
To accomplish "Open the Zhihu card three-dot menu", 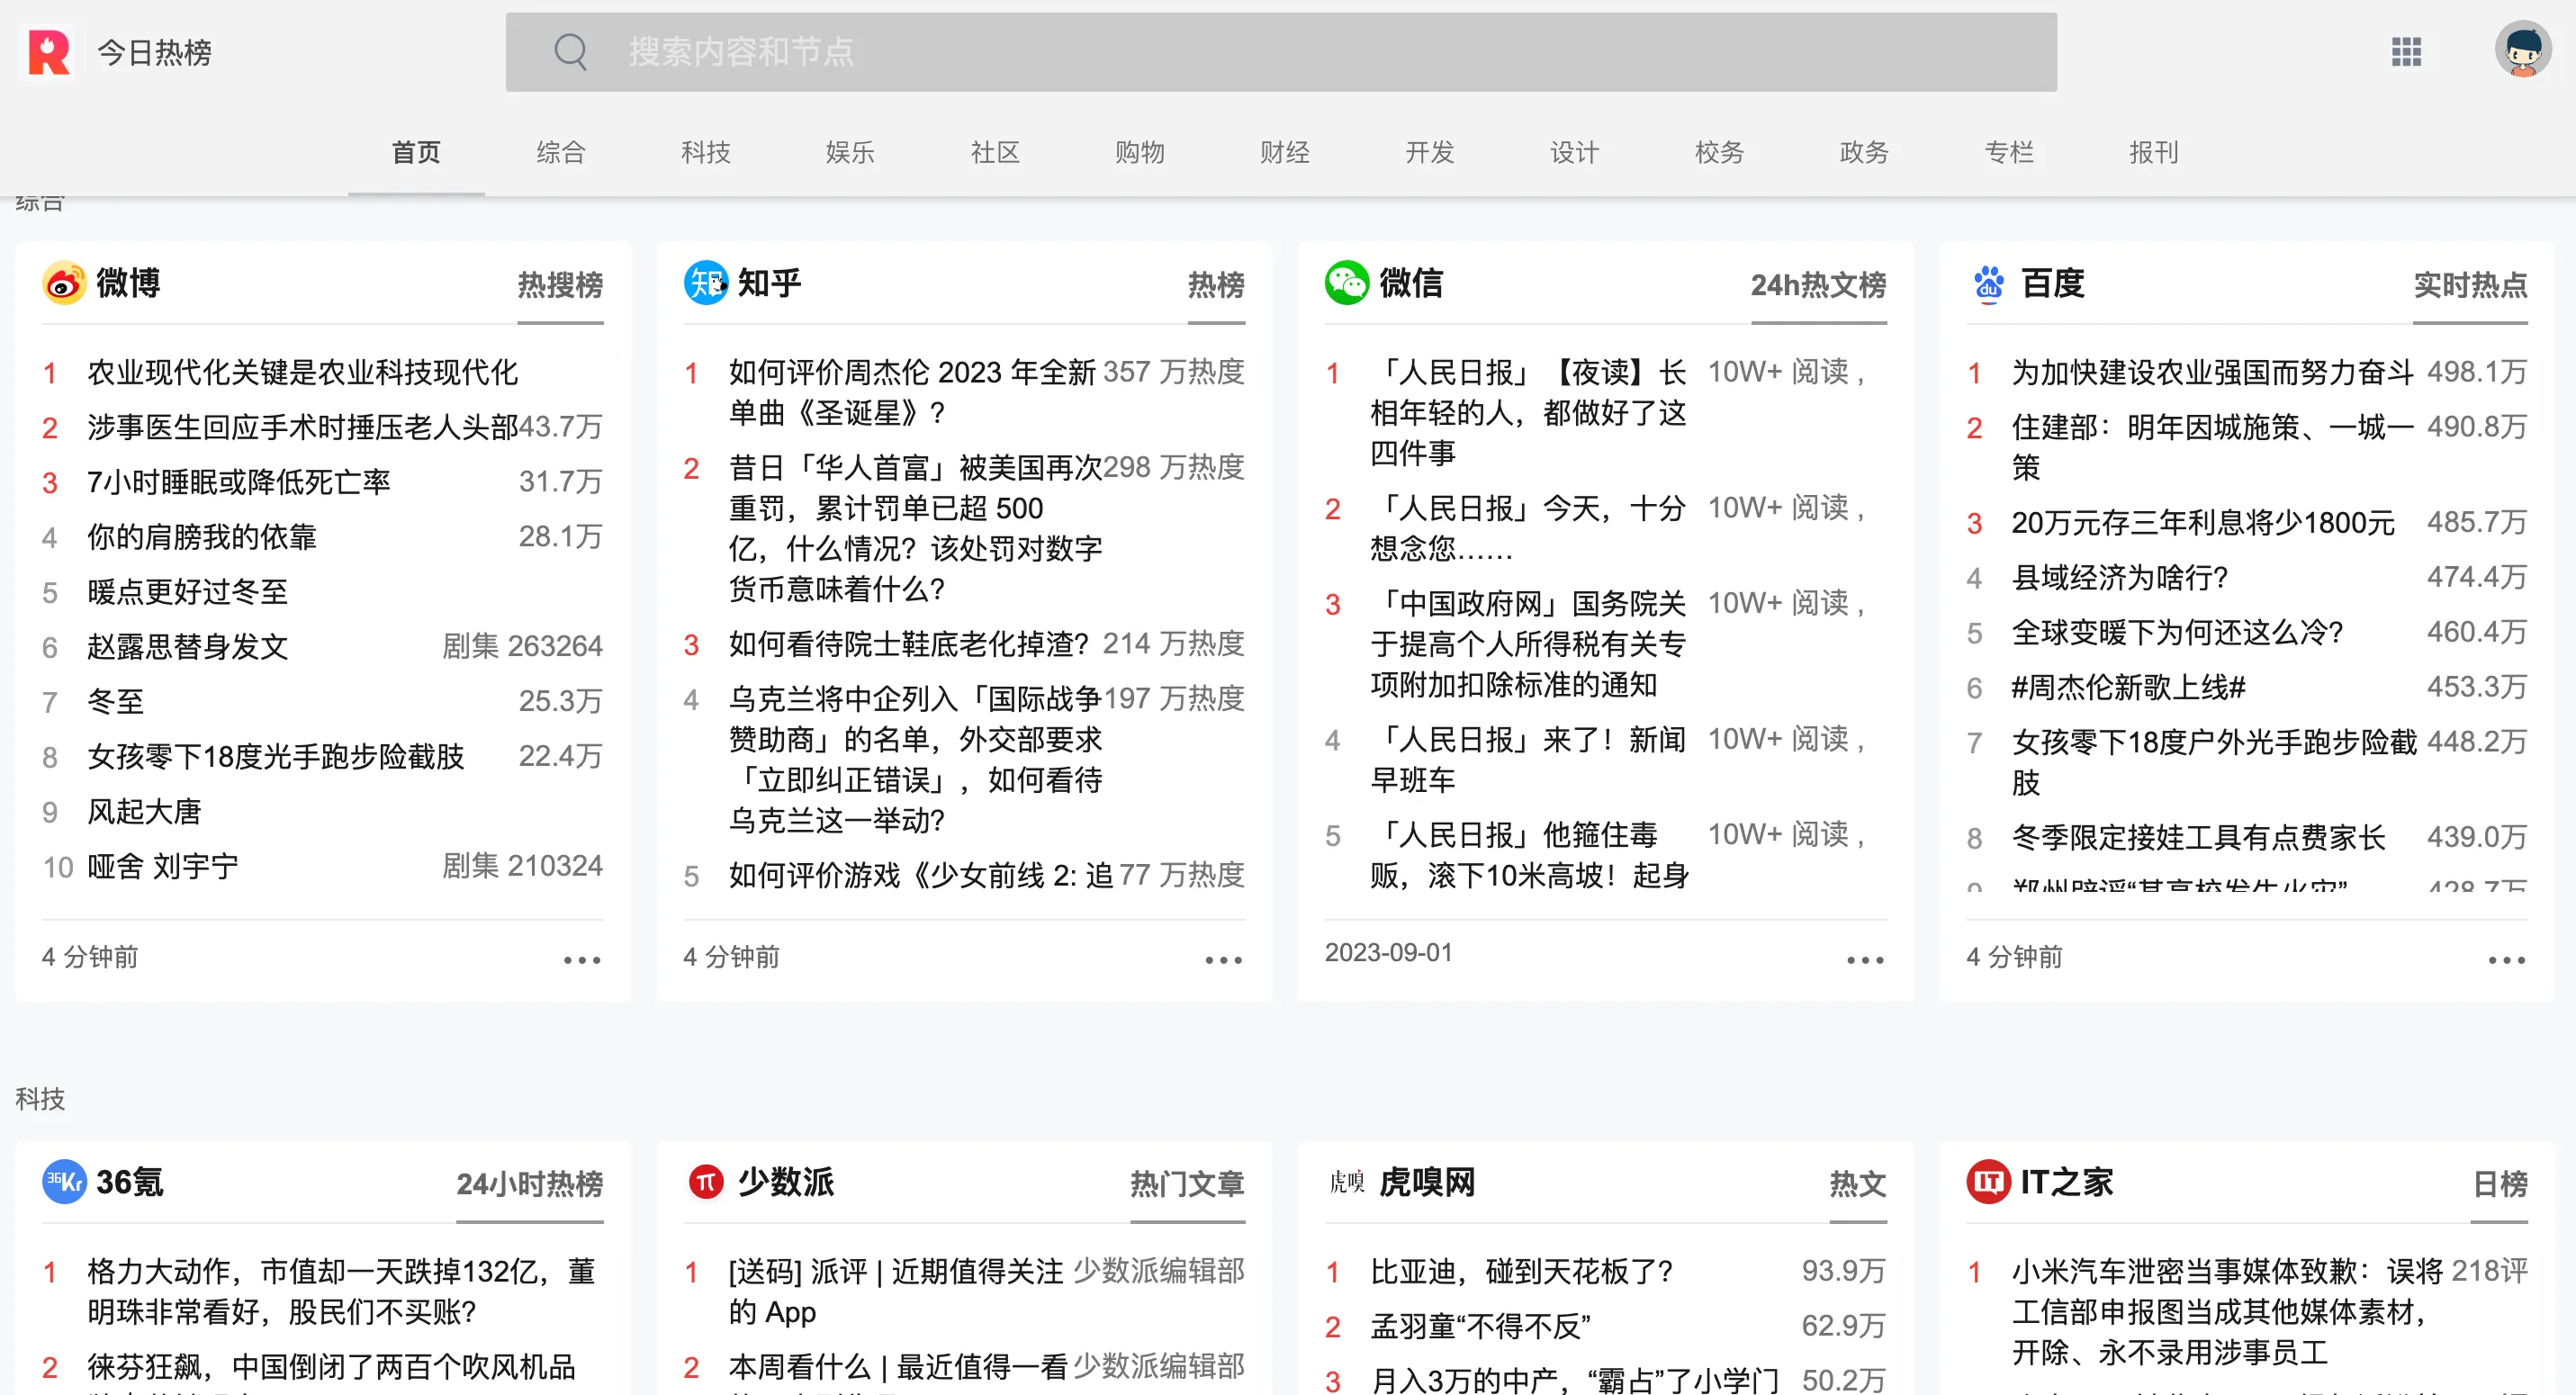I will click(1223, 960).
